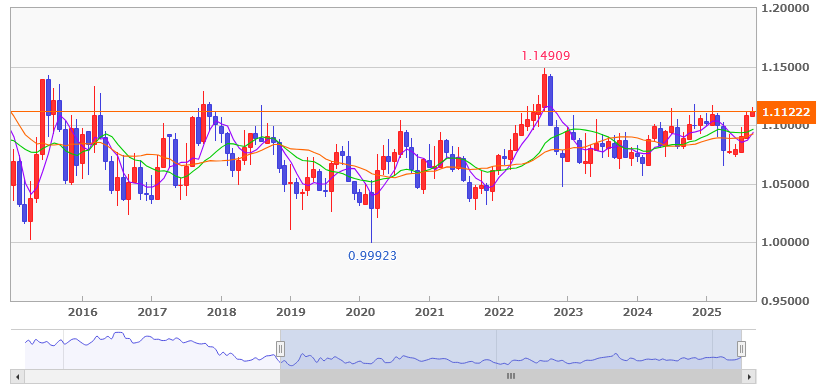Screen dimensions: 820x392
Task: Click the left range handle of the navigator
Action: click(x=280, y=349)
